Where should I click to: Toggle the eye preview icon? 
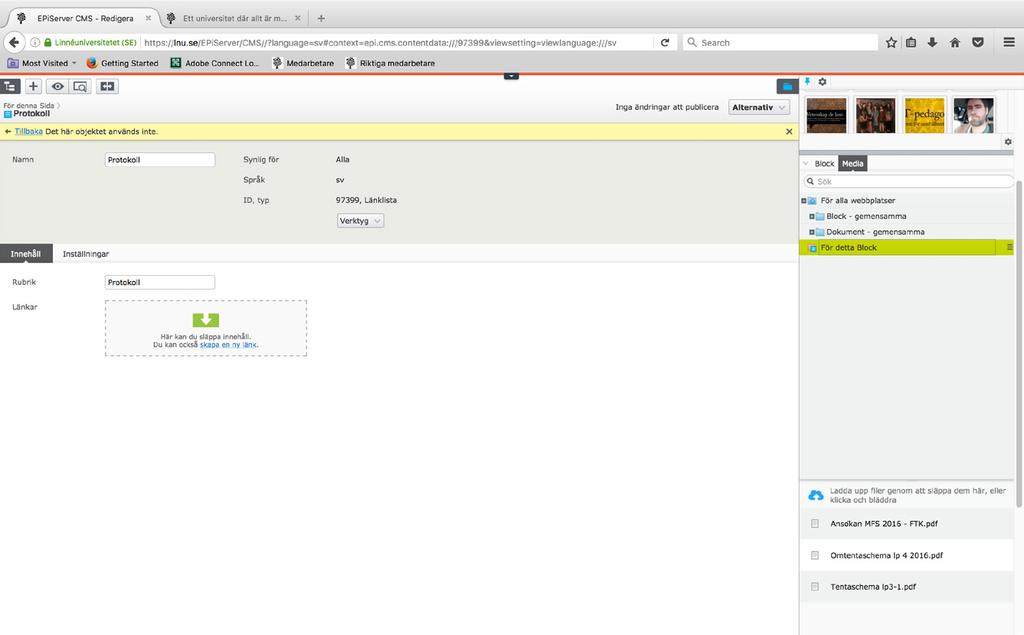[x=57, y=86]
